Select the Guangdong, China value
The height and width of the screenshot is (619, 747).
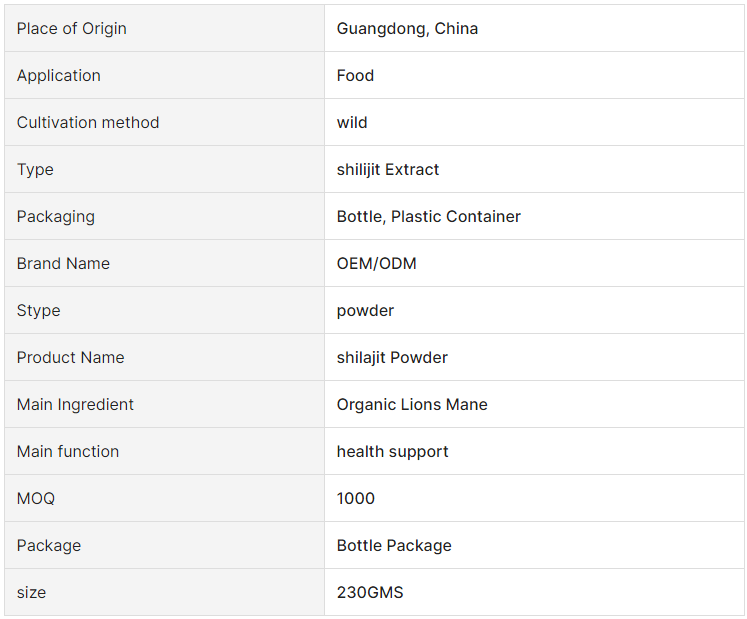click(x=407, y=29)
